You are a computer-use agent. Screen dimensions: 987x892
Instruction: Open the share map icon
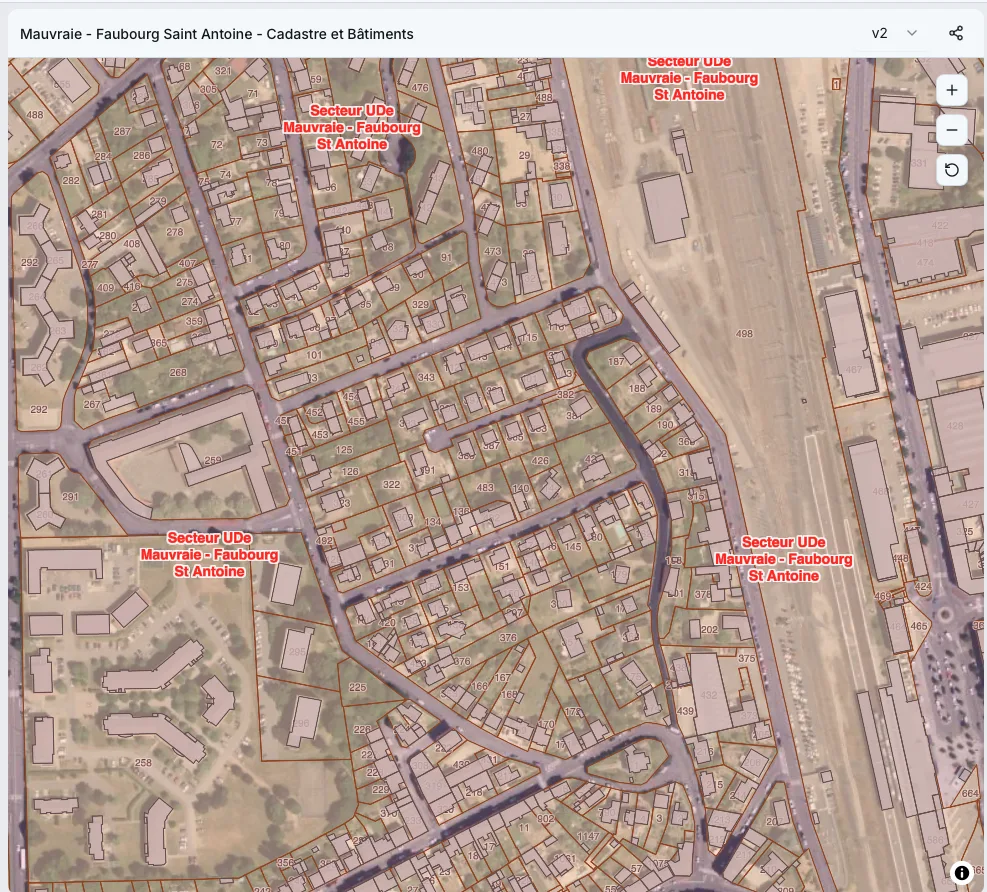(956, 33)
